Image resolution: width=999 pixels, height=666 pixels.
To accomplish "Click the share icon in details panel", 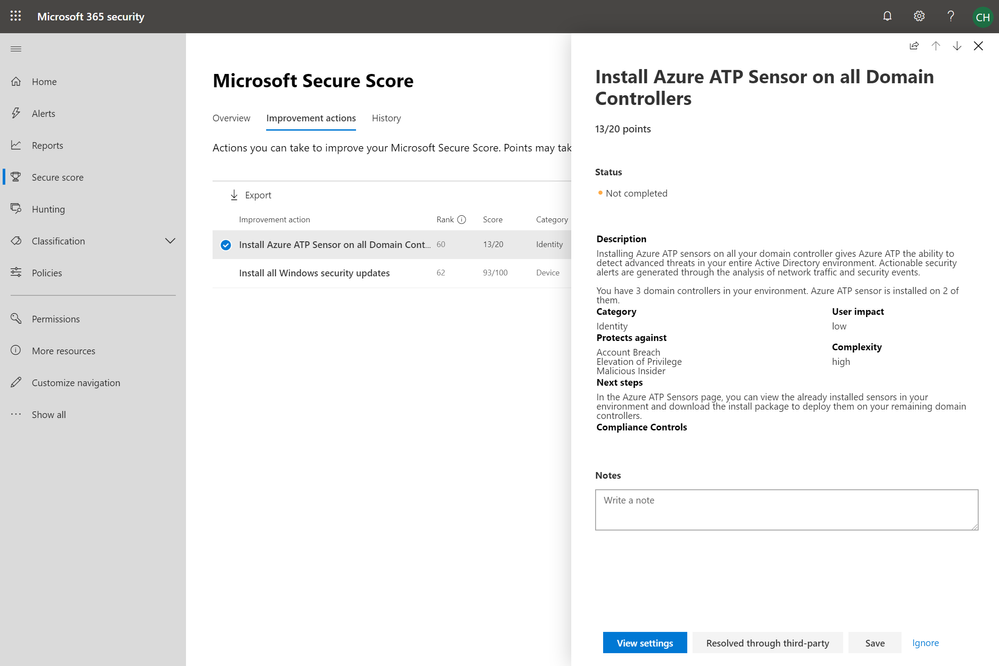I will click(x=914, y=46).
